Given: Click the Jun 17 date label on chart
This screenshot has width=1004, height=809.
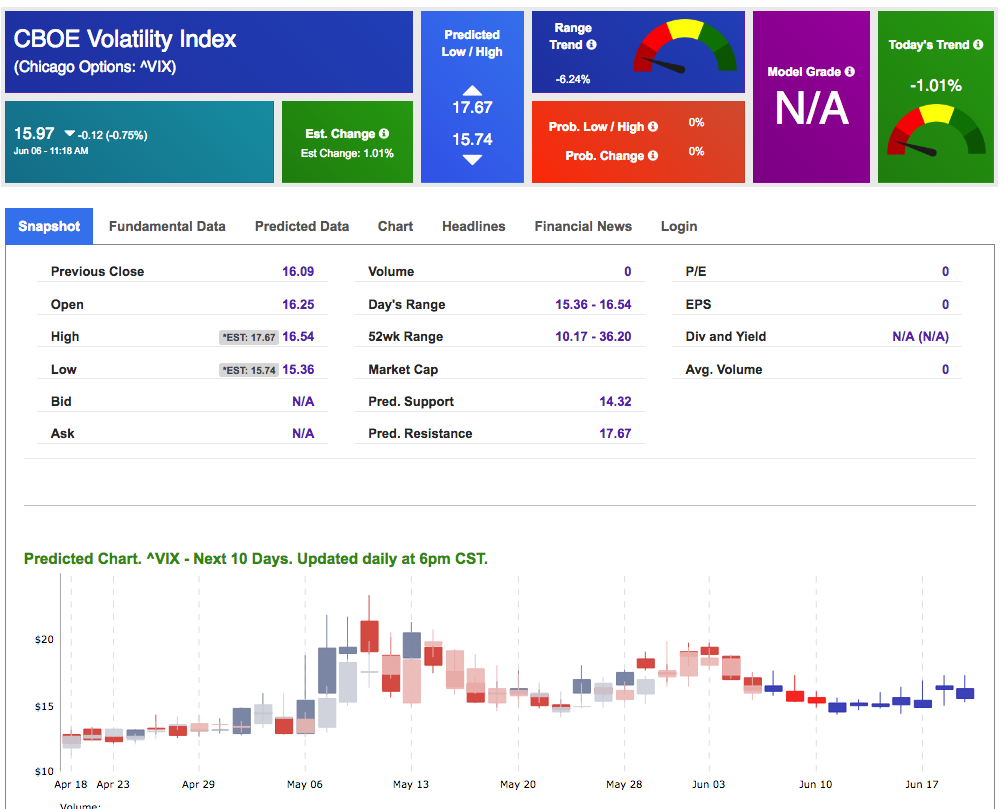Looking at the screenshot, I should pos(922,784).
